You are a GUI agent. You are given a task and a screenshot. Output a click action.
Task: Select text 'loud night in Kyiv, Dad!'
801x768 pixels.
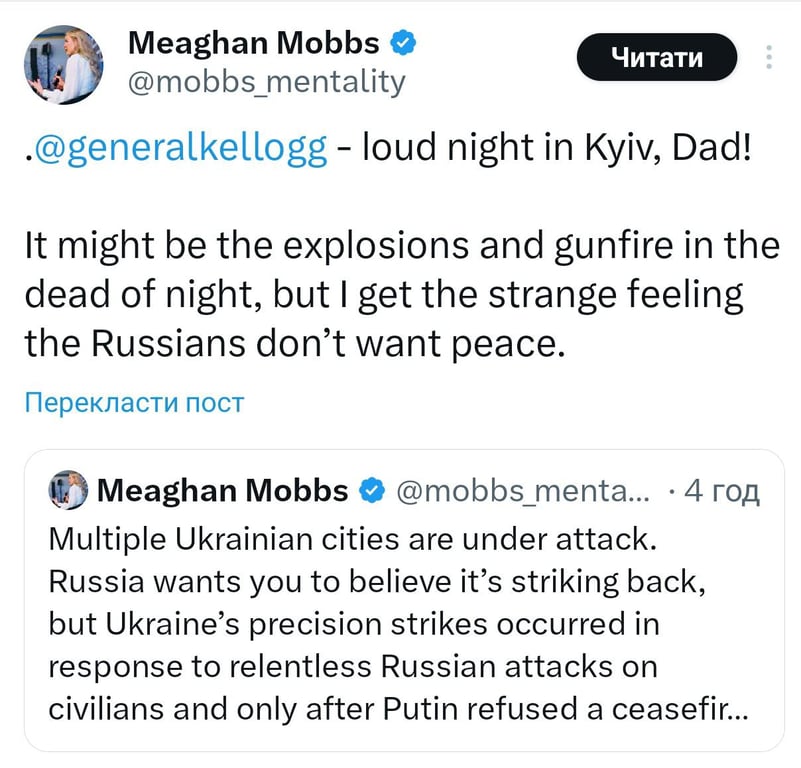(552, 147)
